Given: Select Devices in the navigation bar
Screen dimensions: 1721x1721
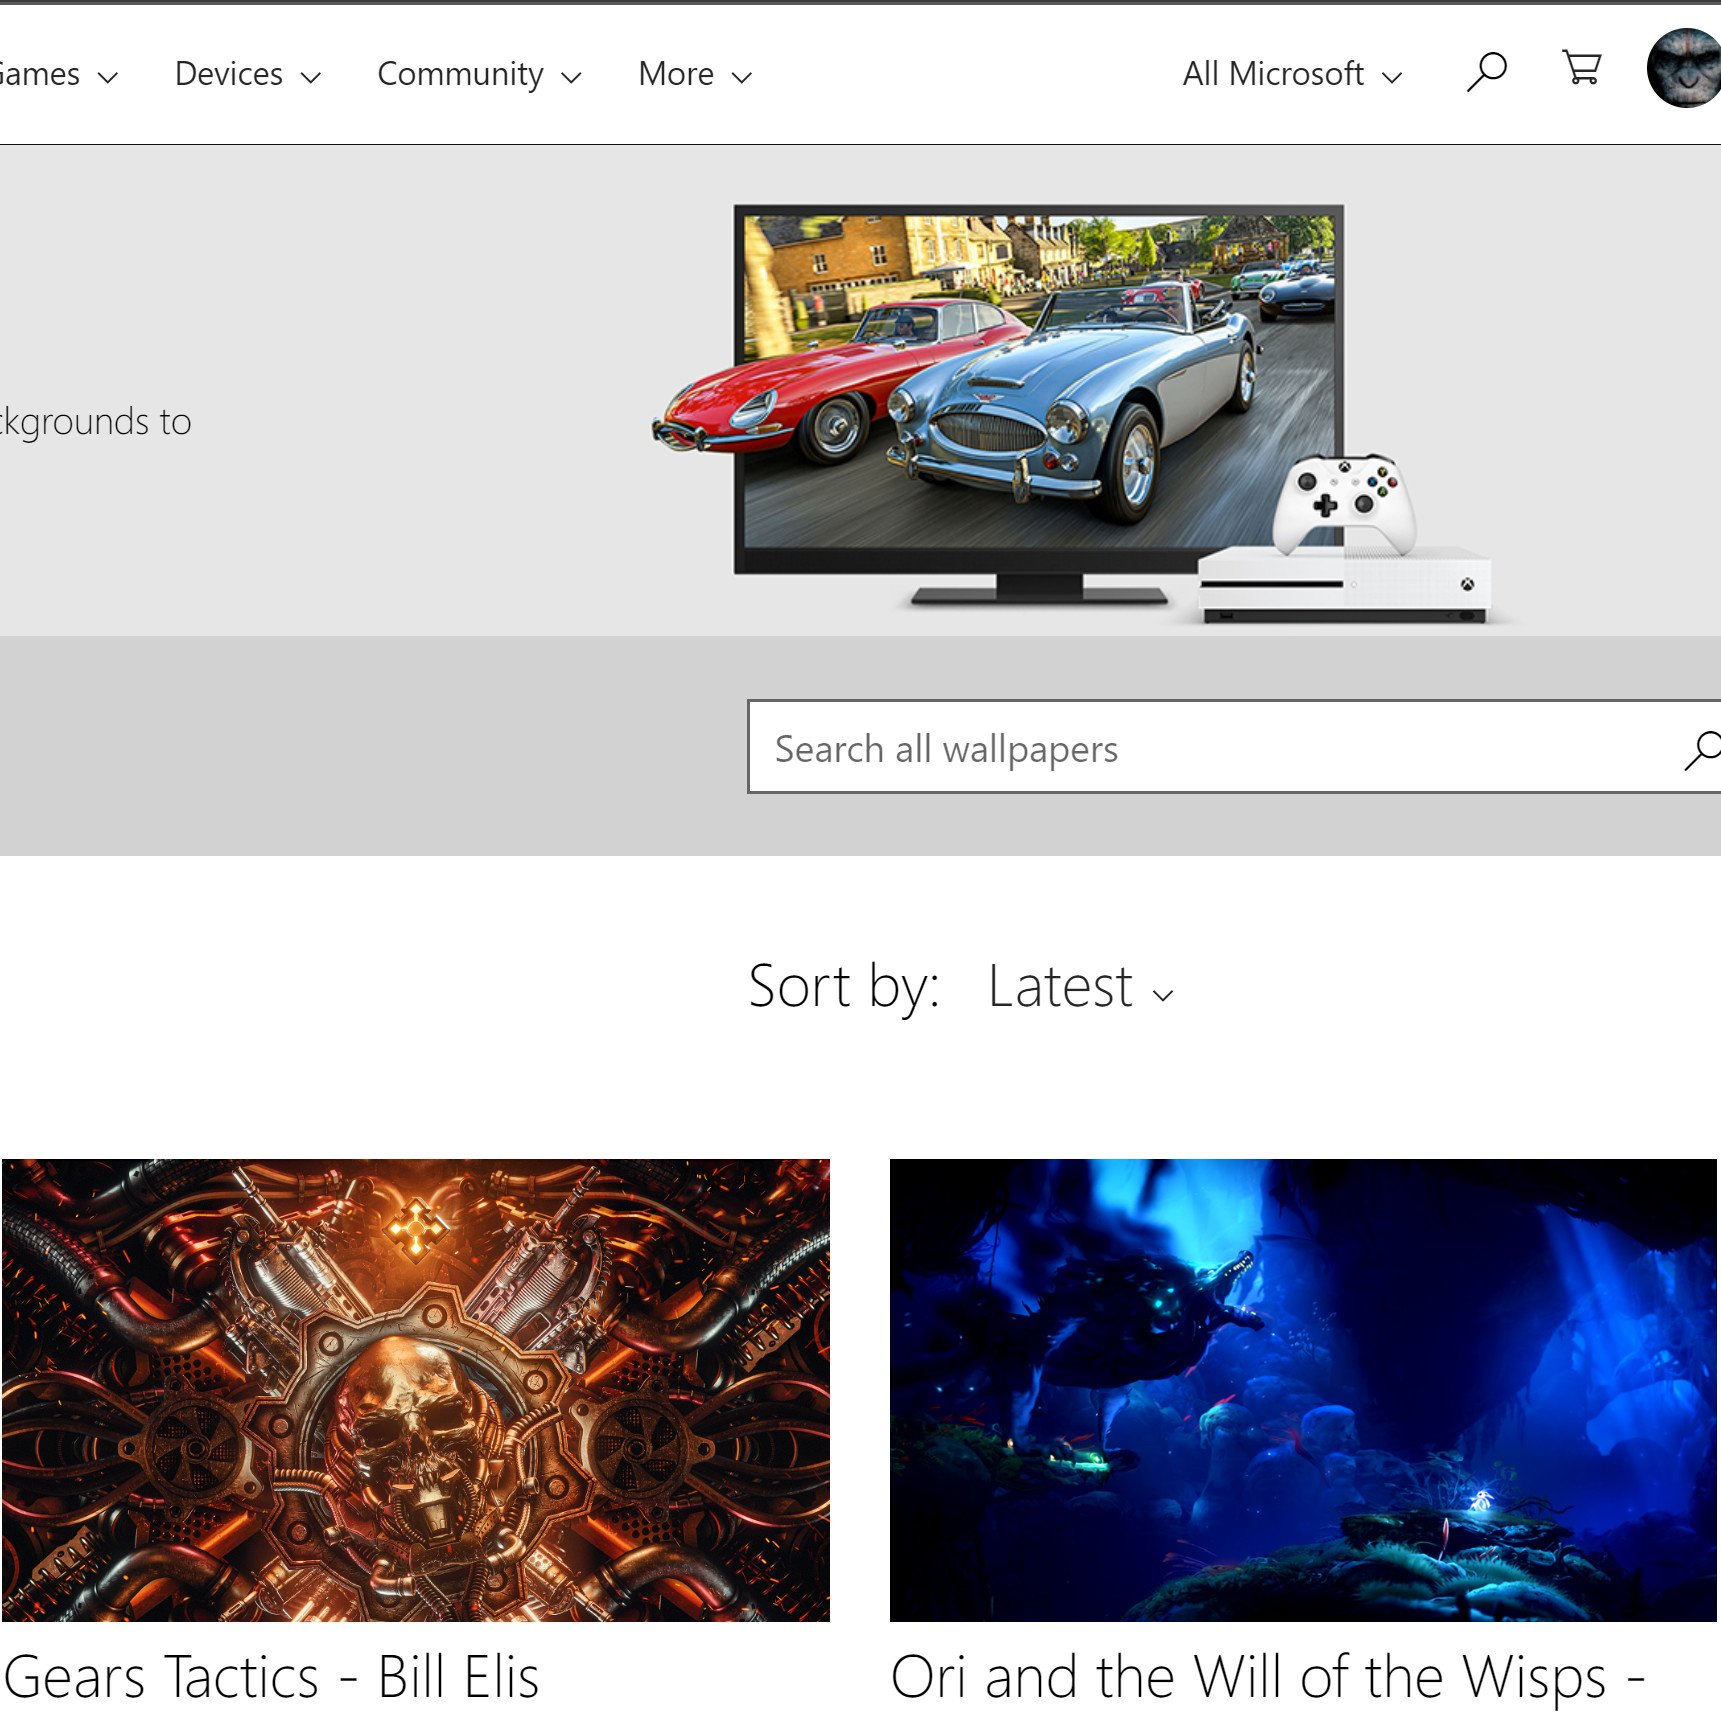Looking at the screenshot, I should click(228, 73).
